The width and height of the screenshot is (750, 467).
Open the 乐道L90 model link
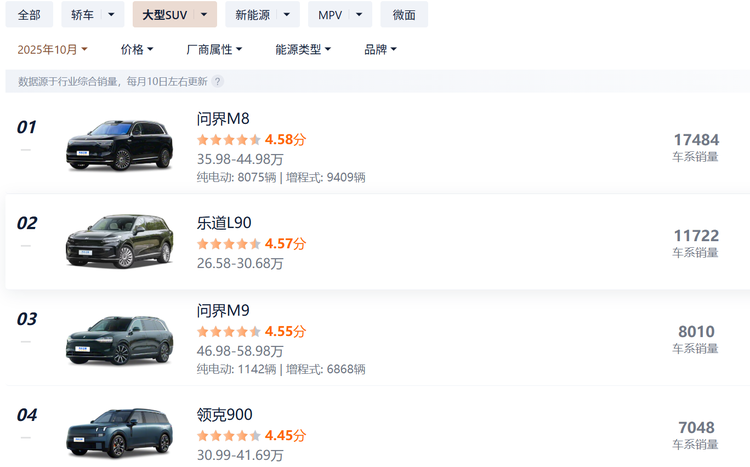[224, 223]
